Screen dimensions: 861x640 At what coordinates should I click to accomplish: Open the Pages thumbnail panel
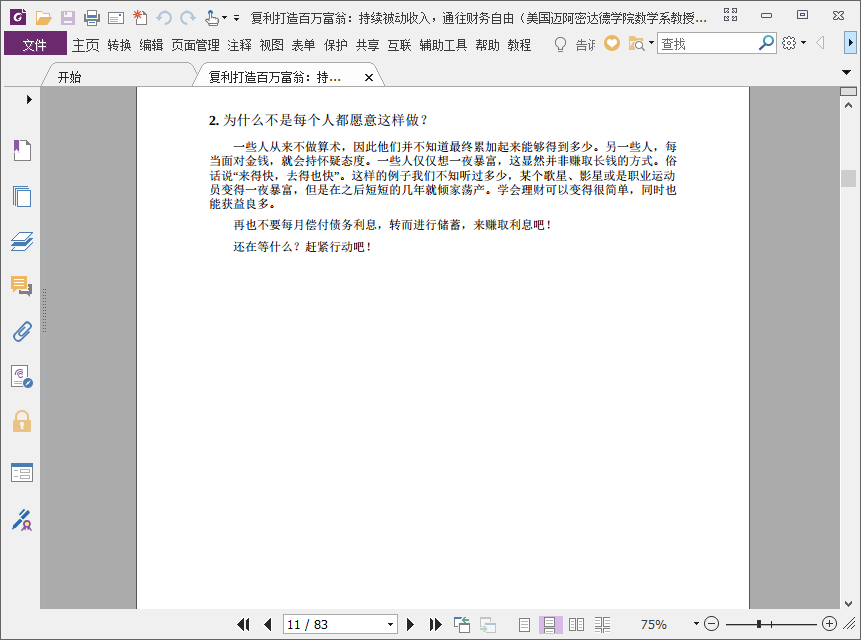[22, 196]
